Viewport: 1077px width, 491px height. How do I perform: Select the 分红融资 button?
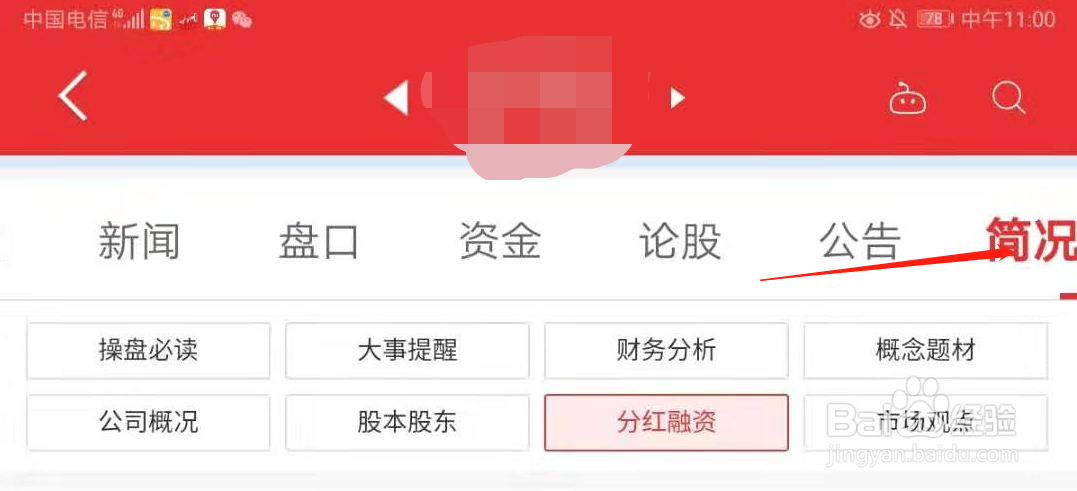point(666,422)
